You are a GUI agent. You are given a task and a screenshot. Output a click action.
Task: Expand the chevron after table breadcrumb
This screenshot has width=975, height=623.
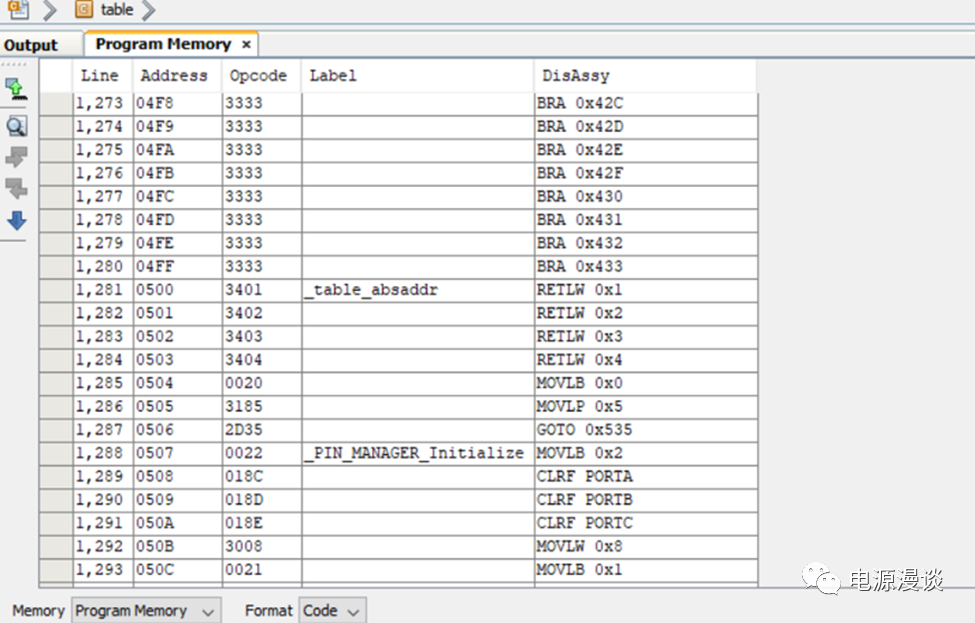[149, 10]
